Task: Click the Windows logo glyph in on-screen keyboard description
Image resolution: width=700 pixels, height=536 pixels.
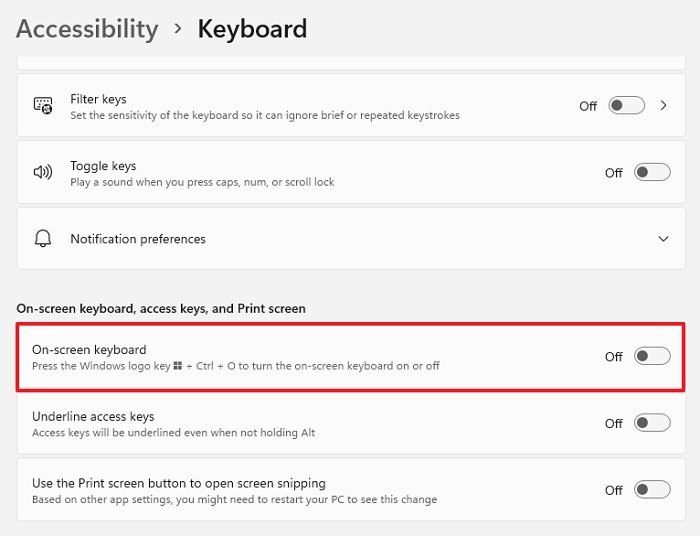Action: (177, 366)
